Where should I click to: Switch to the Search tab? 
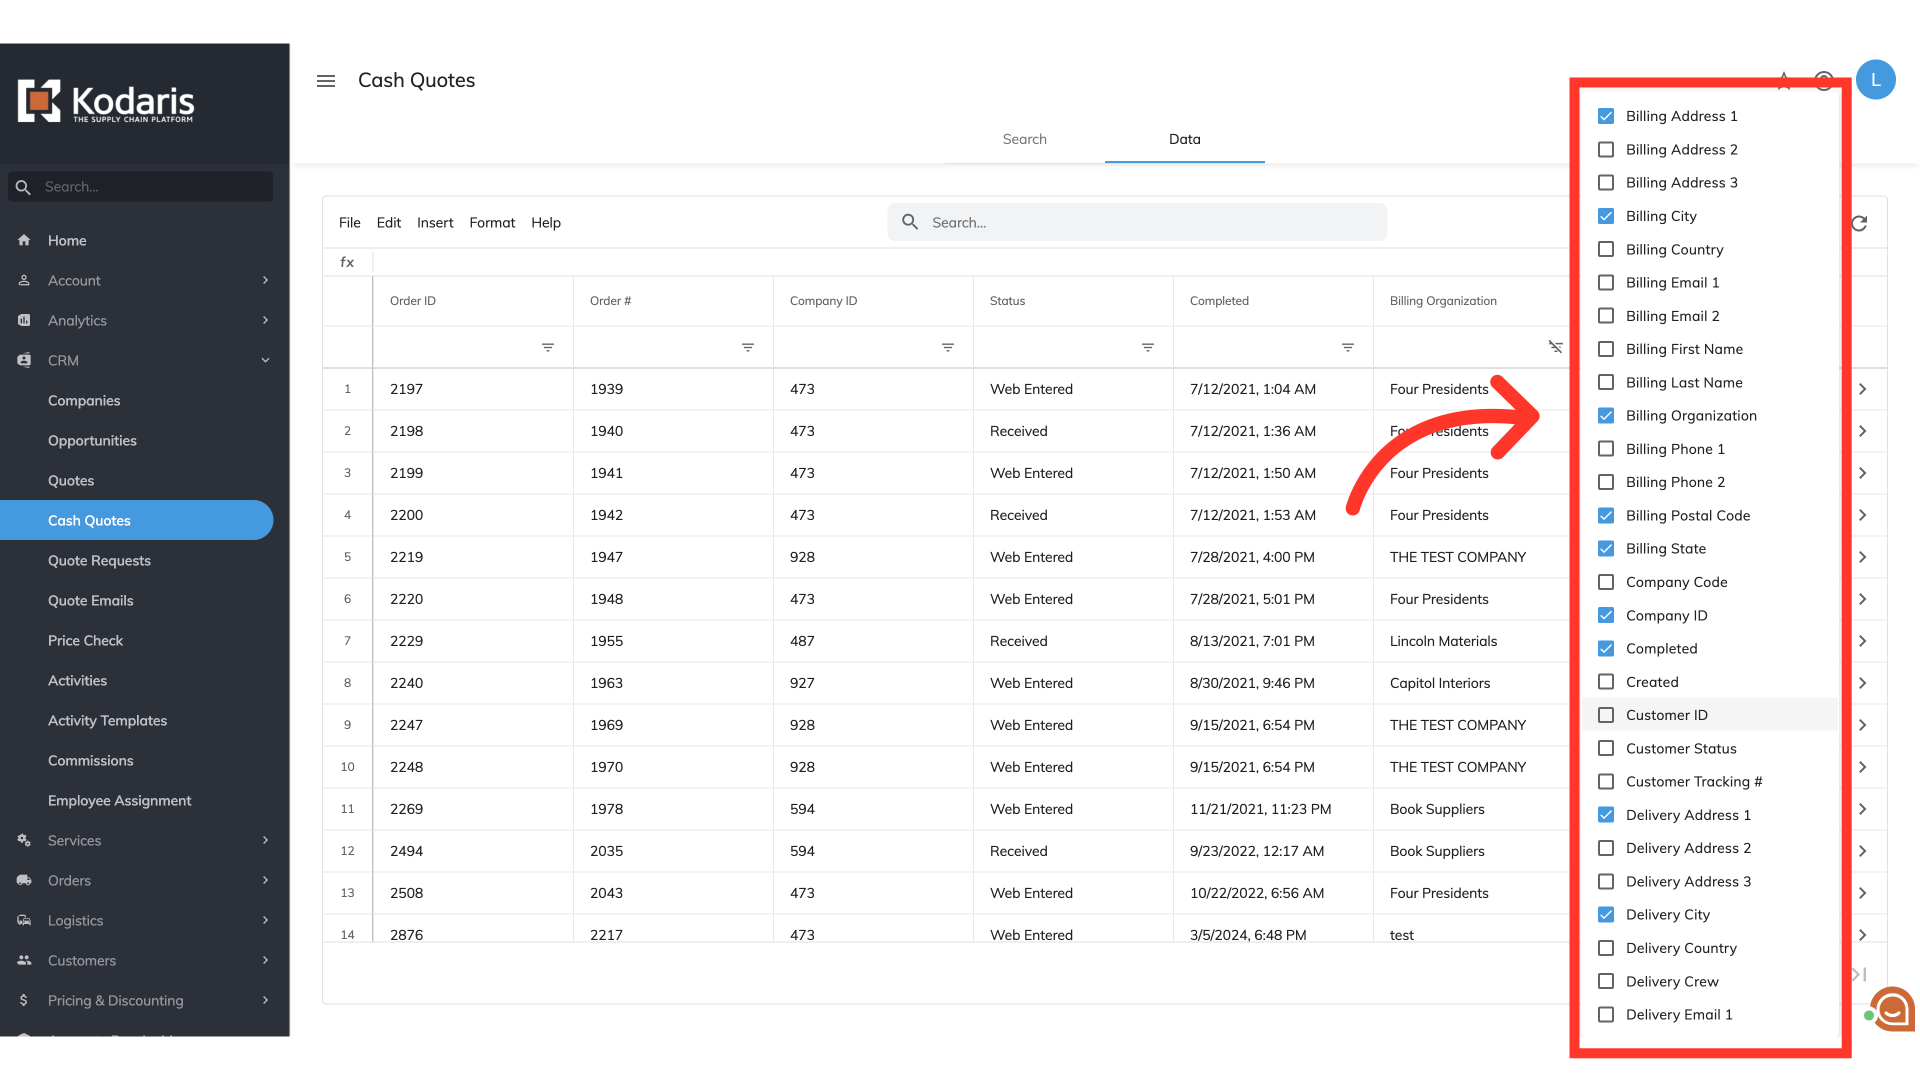point(1024,140)
